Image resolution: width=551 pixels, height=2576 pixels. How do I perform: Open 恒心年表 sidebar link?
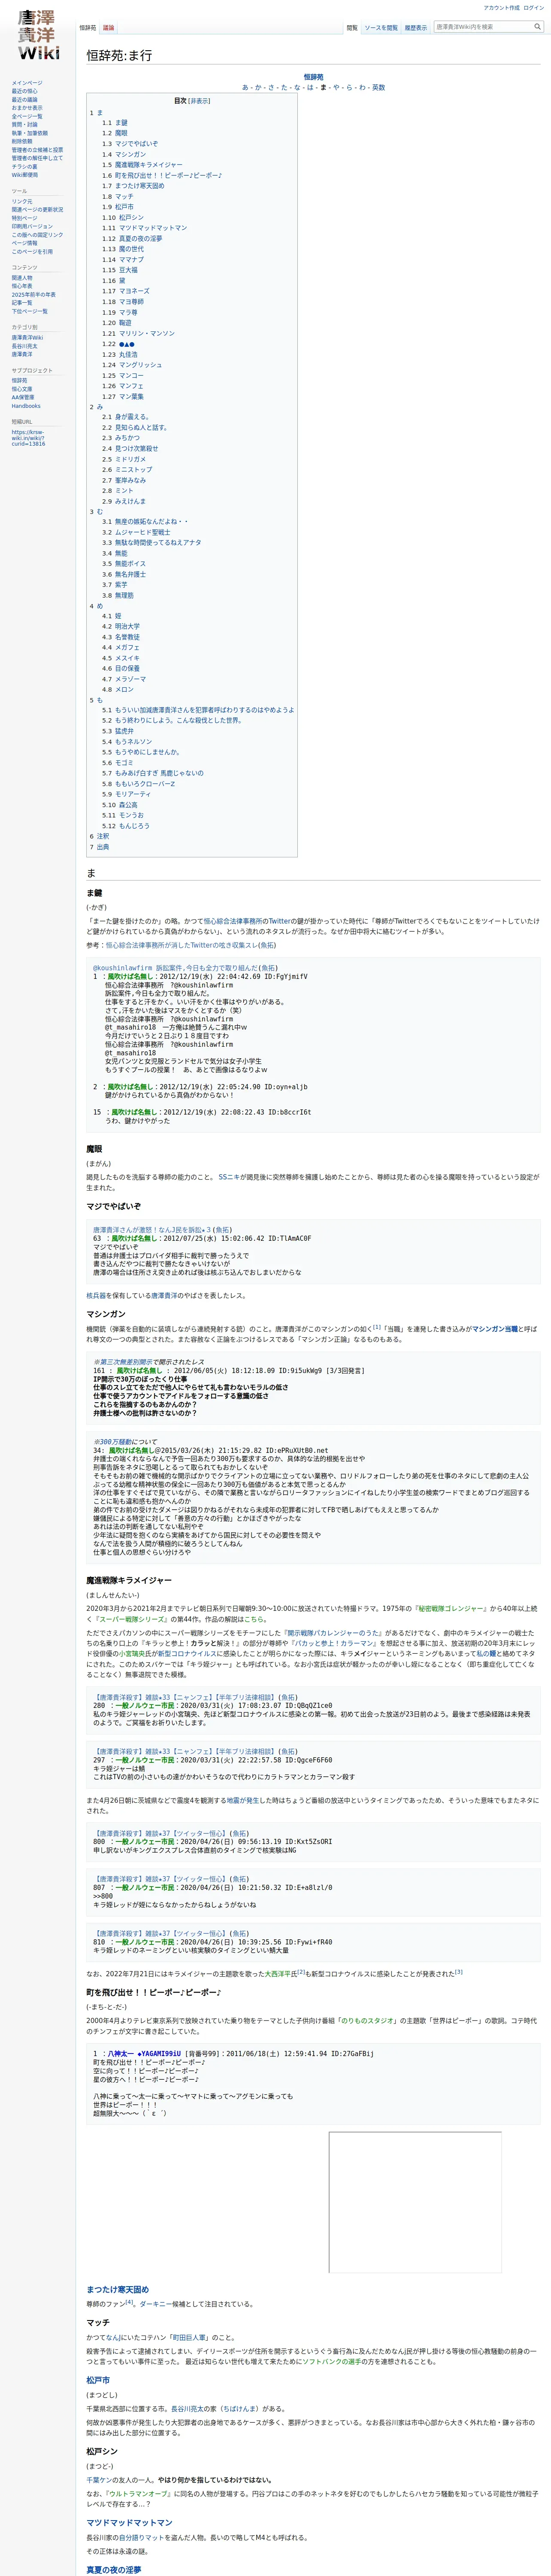[22, 286]
